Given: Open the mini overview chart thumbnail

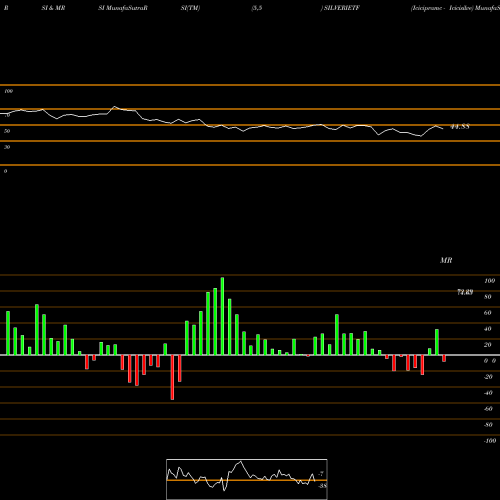Looking at the screenshot, I should (x=247, y=479).
